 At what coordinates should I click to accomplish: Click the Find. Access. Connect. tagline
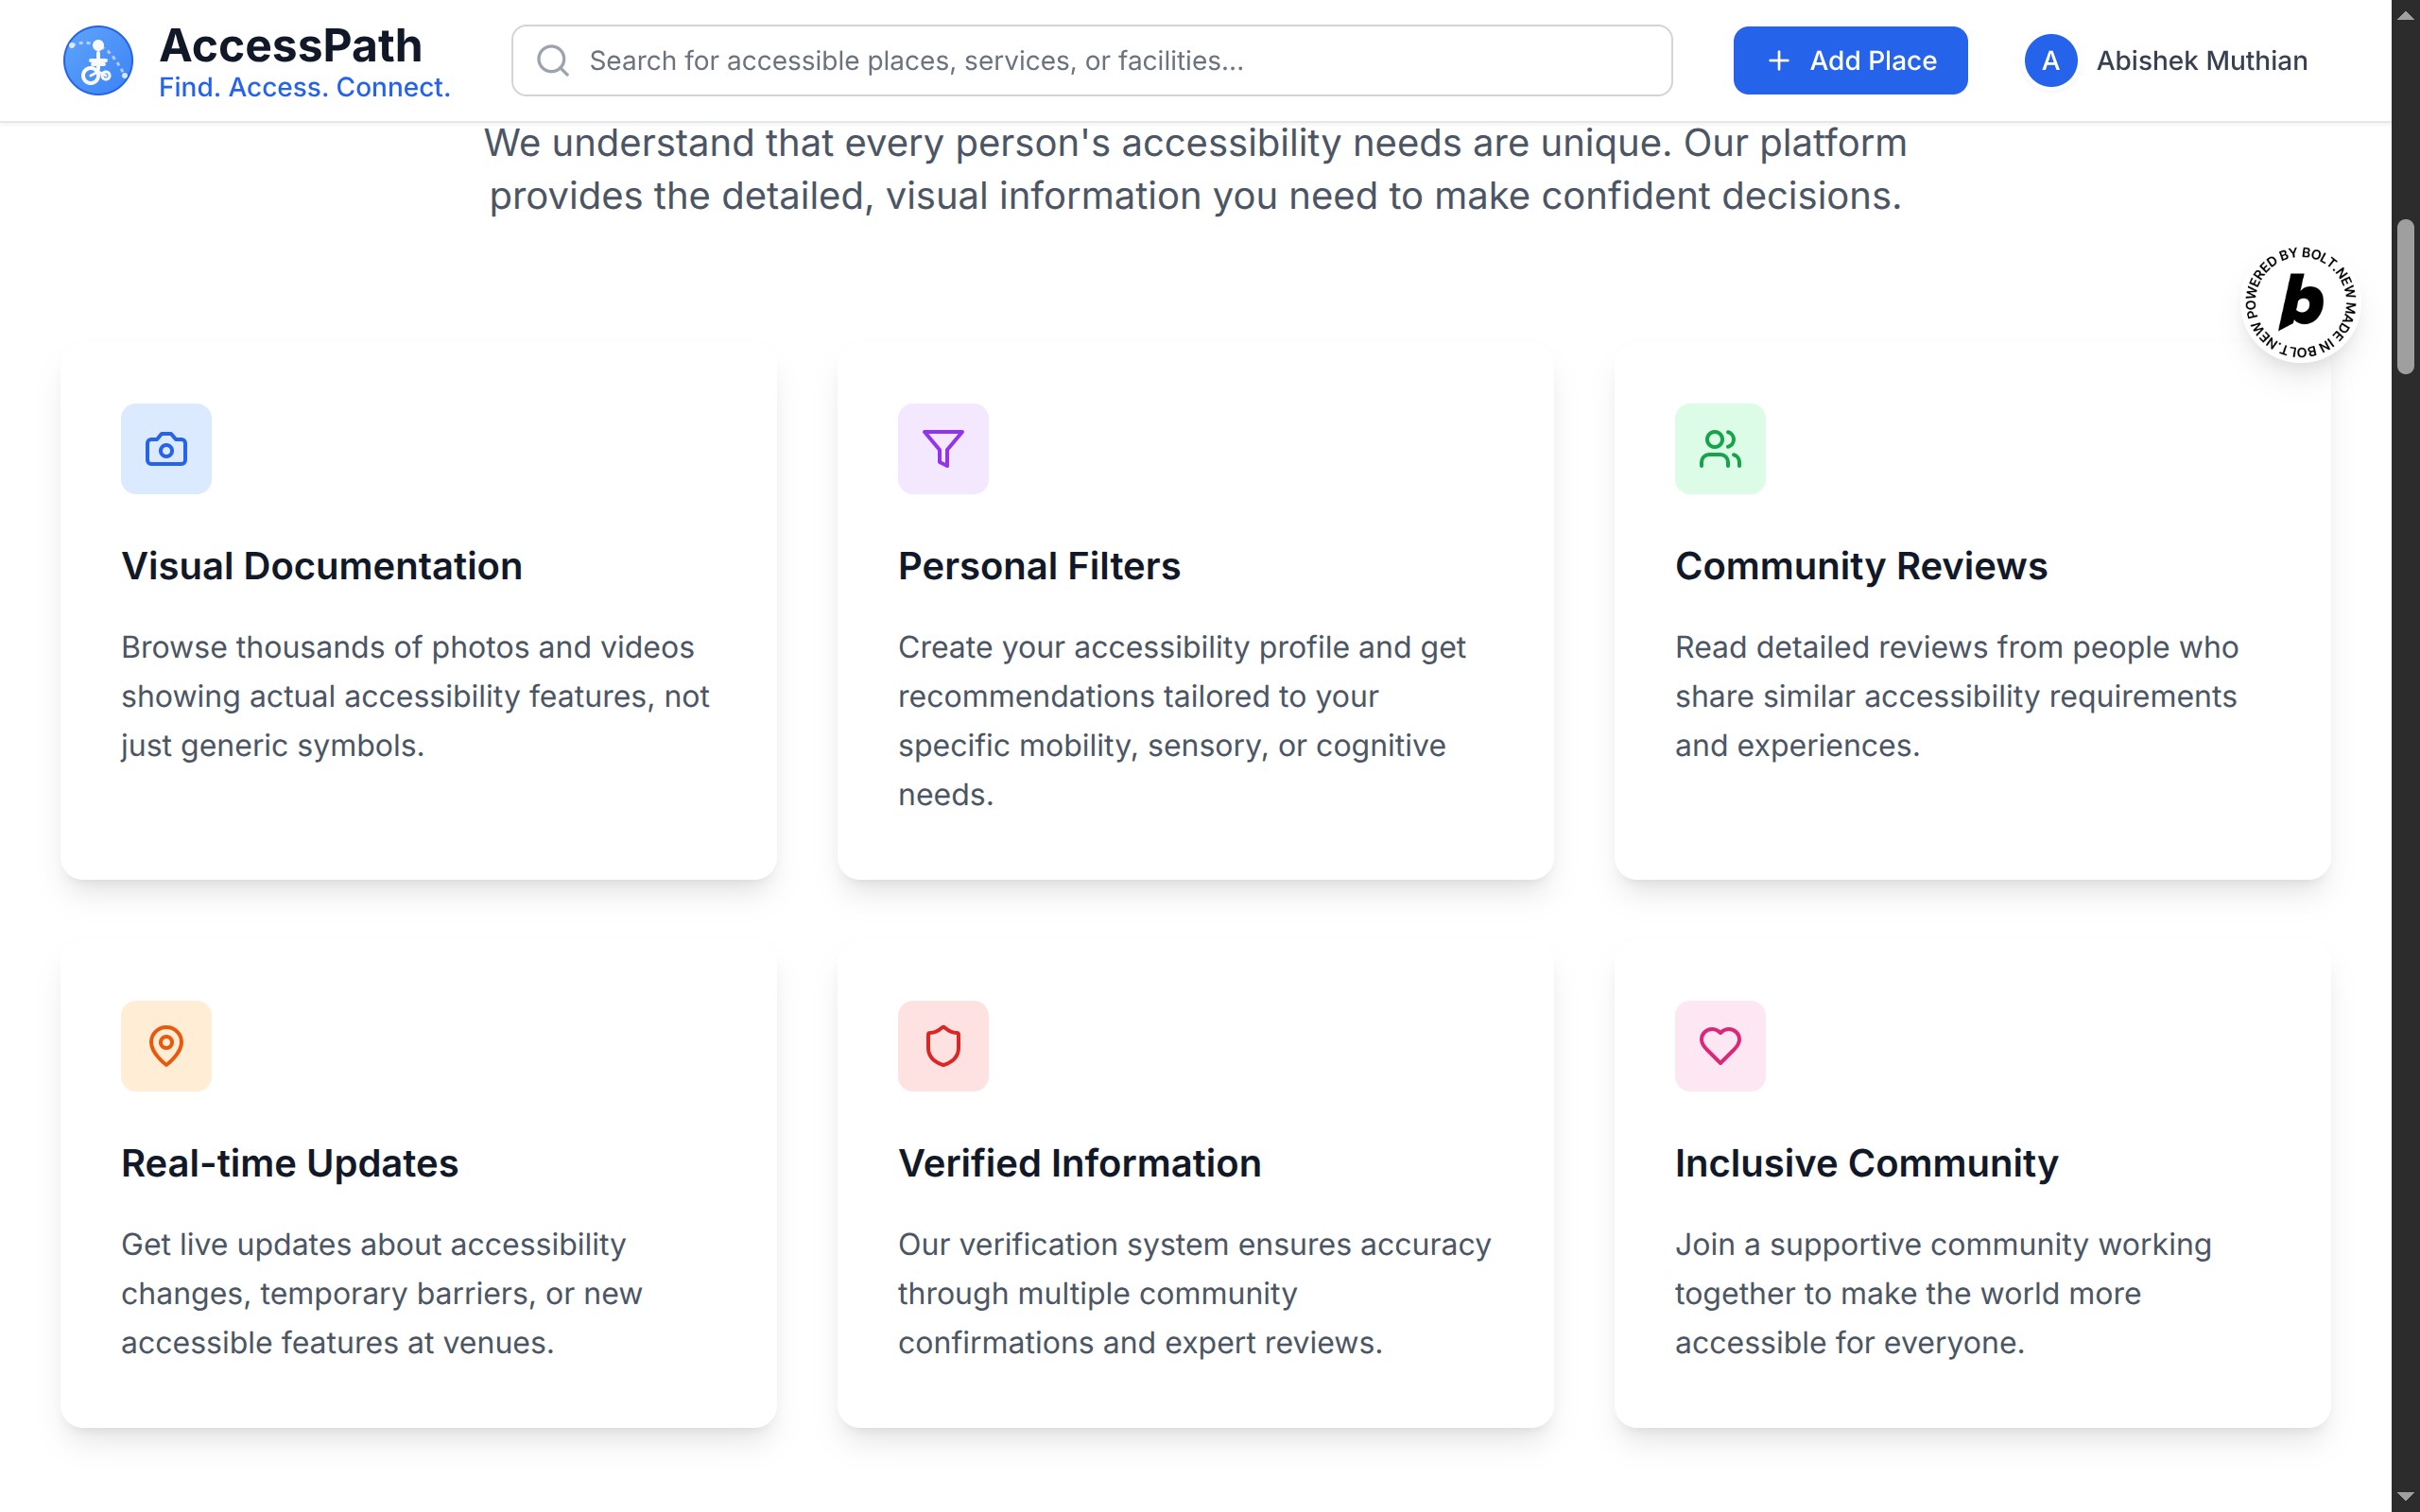tap(305, 88)
